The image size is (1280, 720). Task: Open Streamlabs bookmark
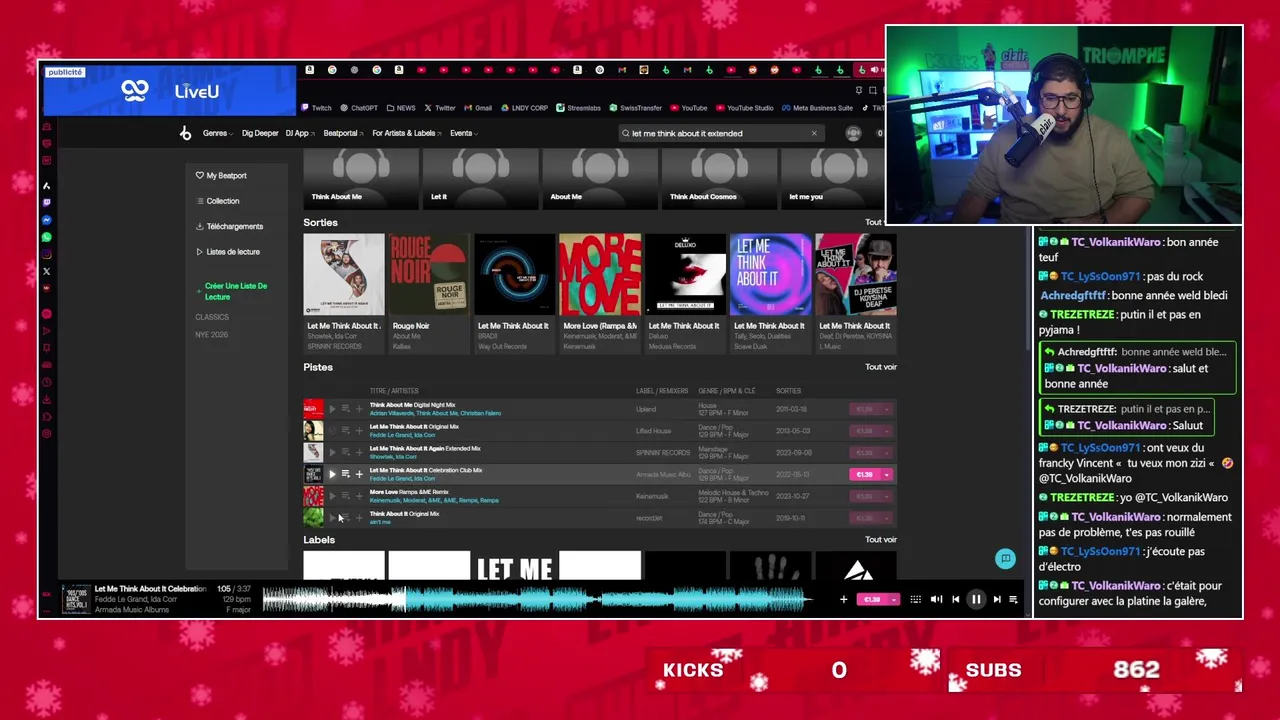click(579, 108)
